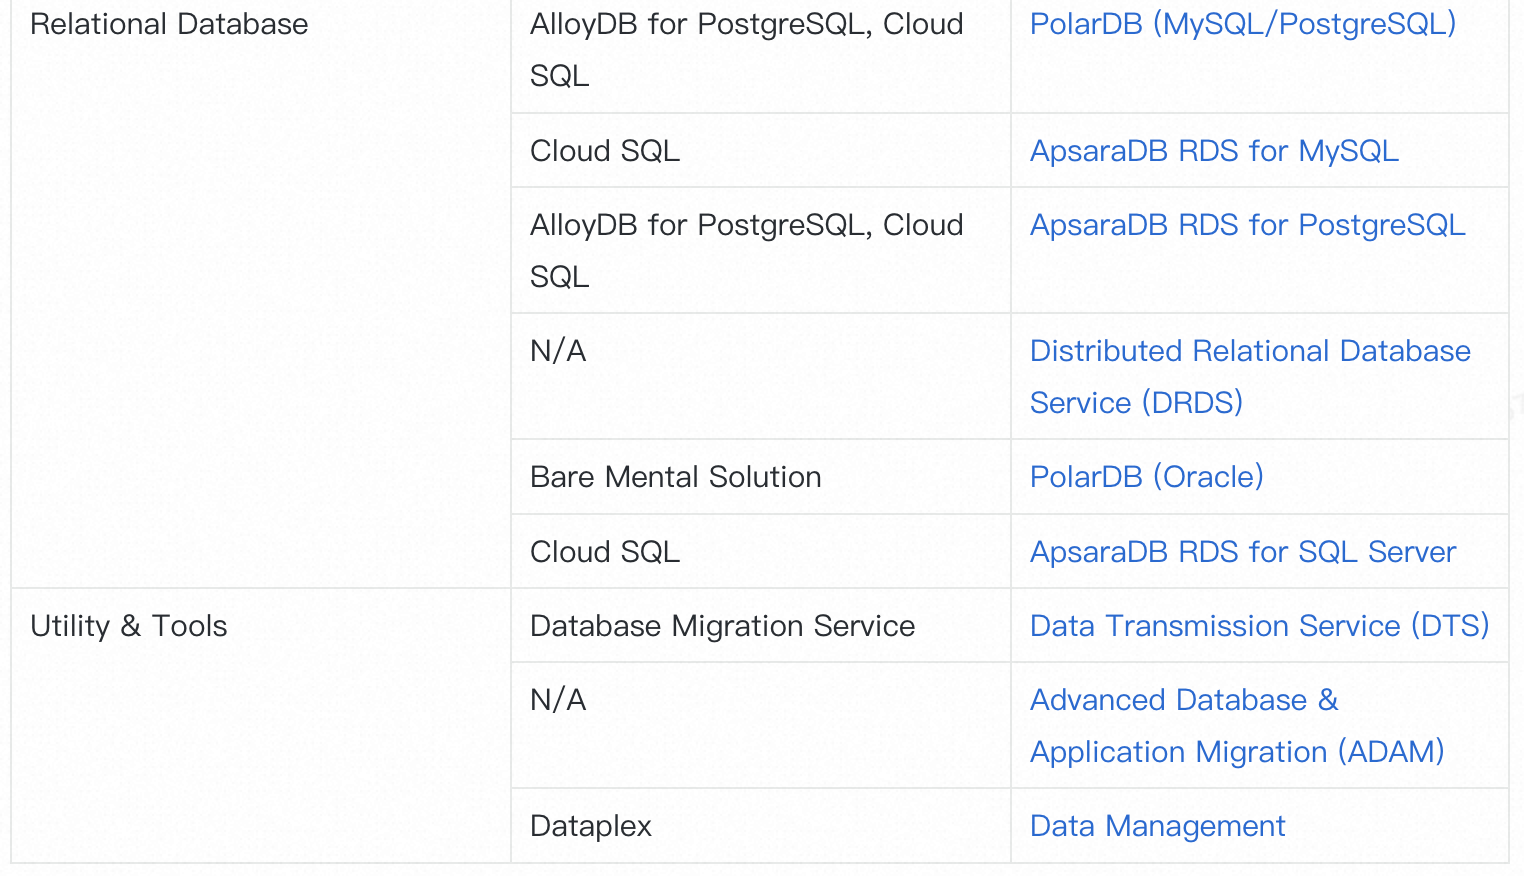The image size is (1524, 876).
Task: Click AlloyDB text in the PolarDB (MySQL/PostgreSQL) row
Action: click(x=746, y=50)
